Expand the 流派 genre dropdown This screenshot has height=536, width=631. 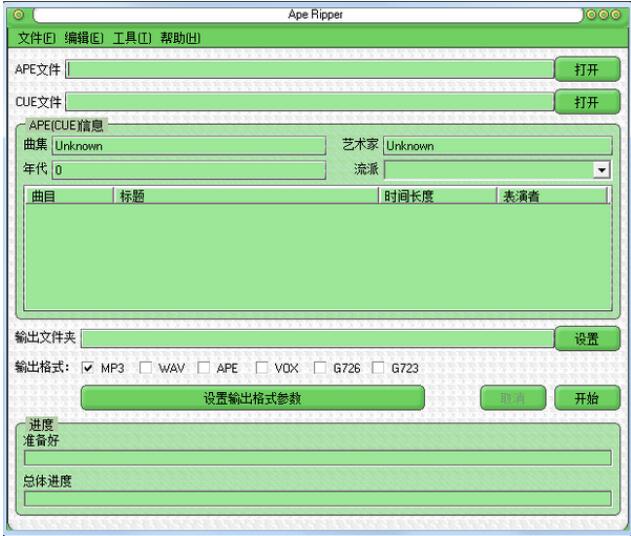[x=602, y=170]
